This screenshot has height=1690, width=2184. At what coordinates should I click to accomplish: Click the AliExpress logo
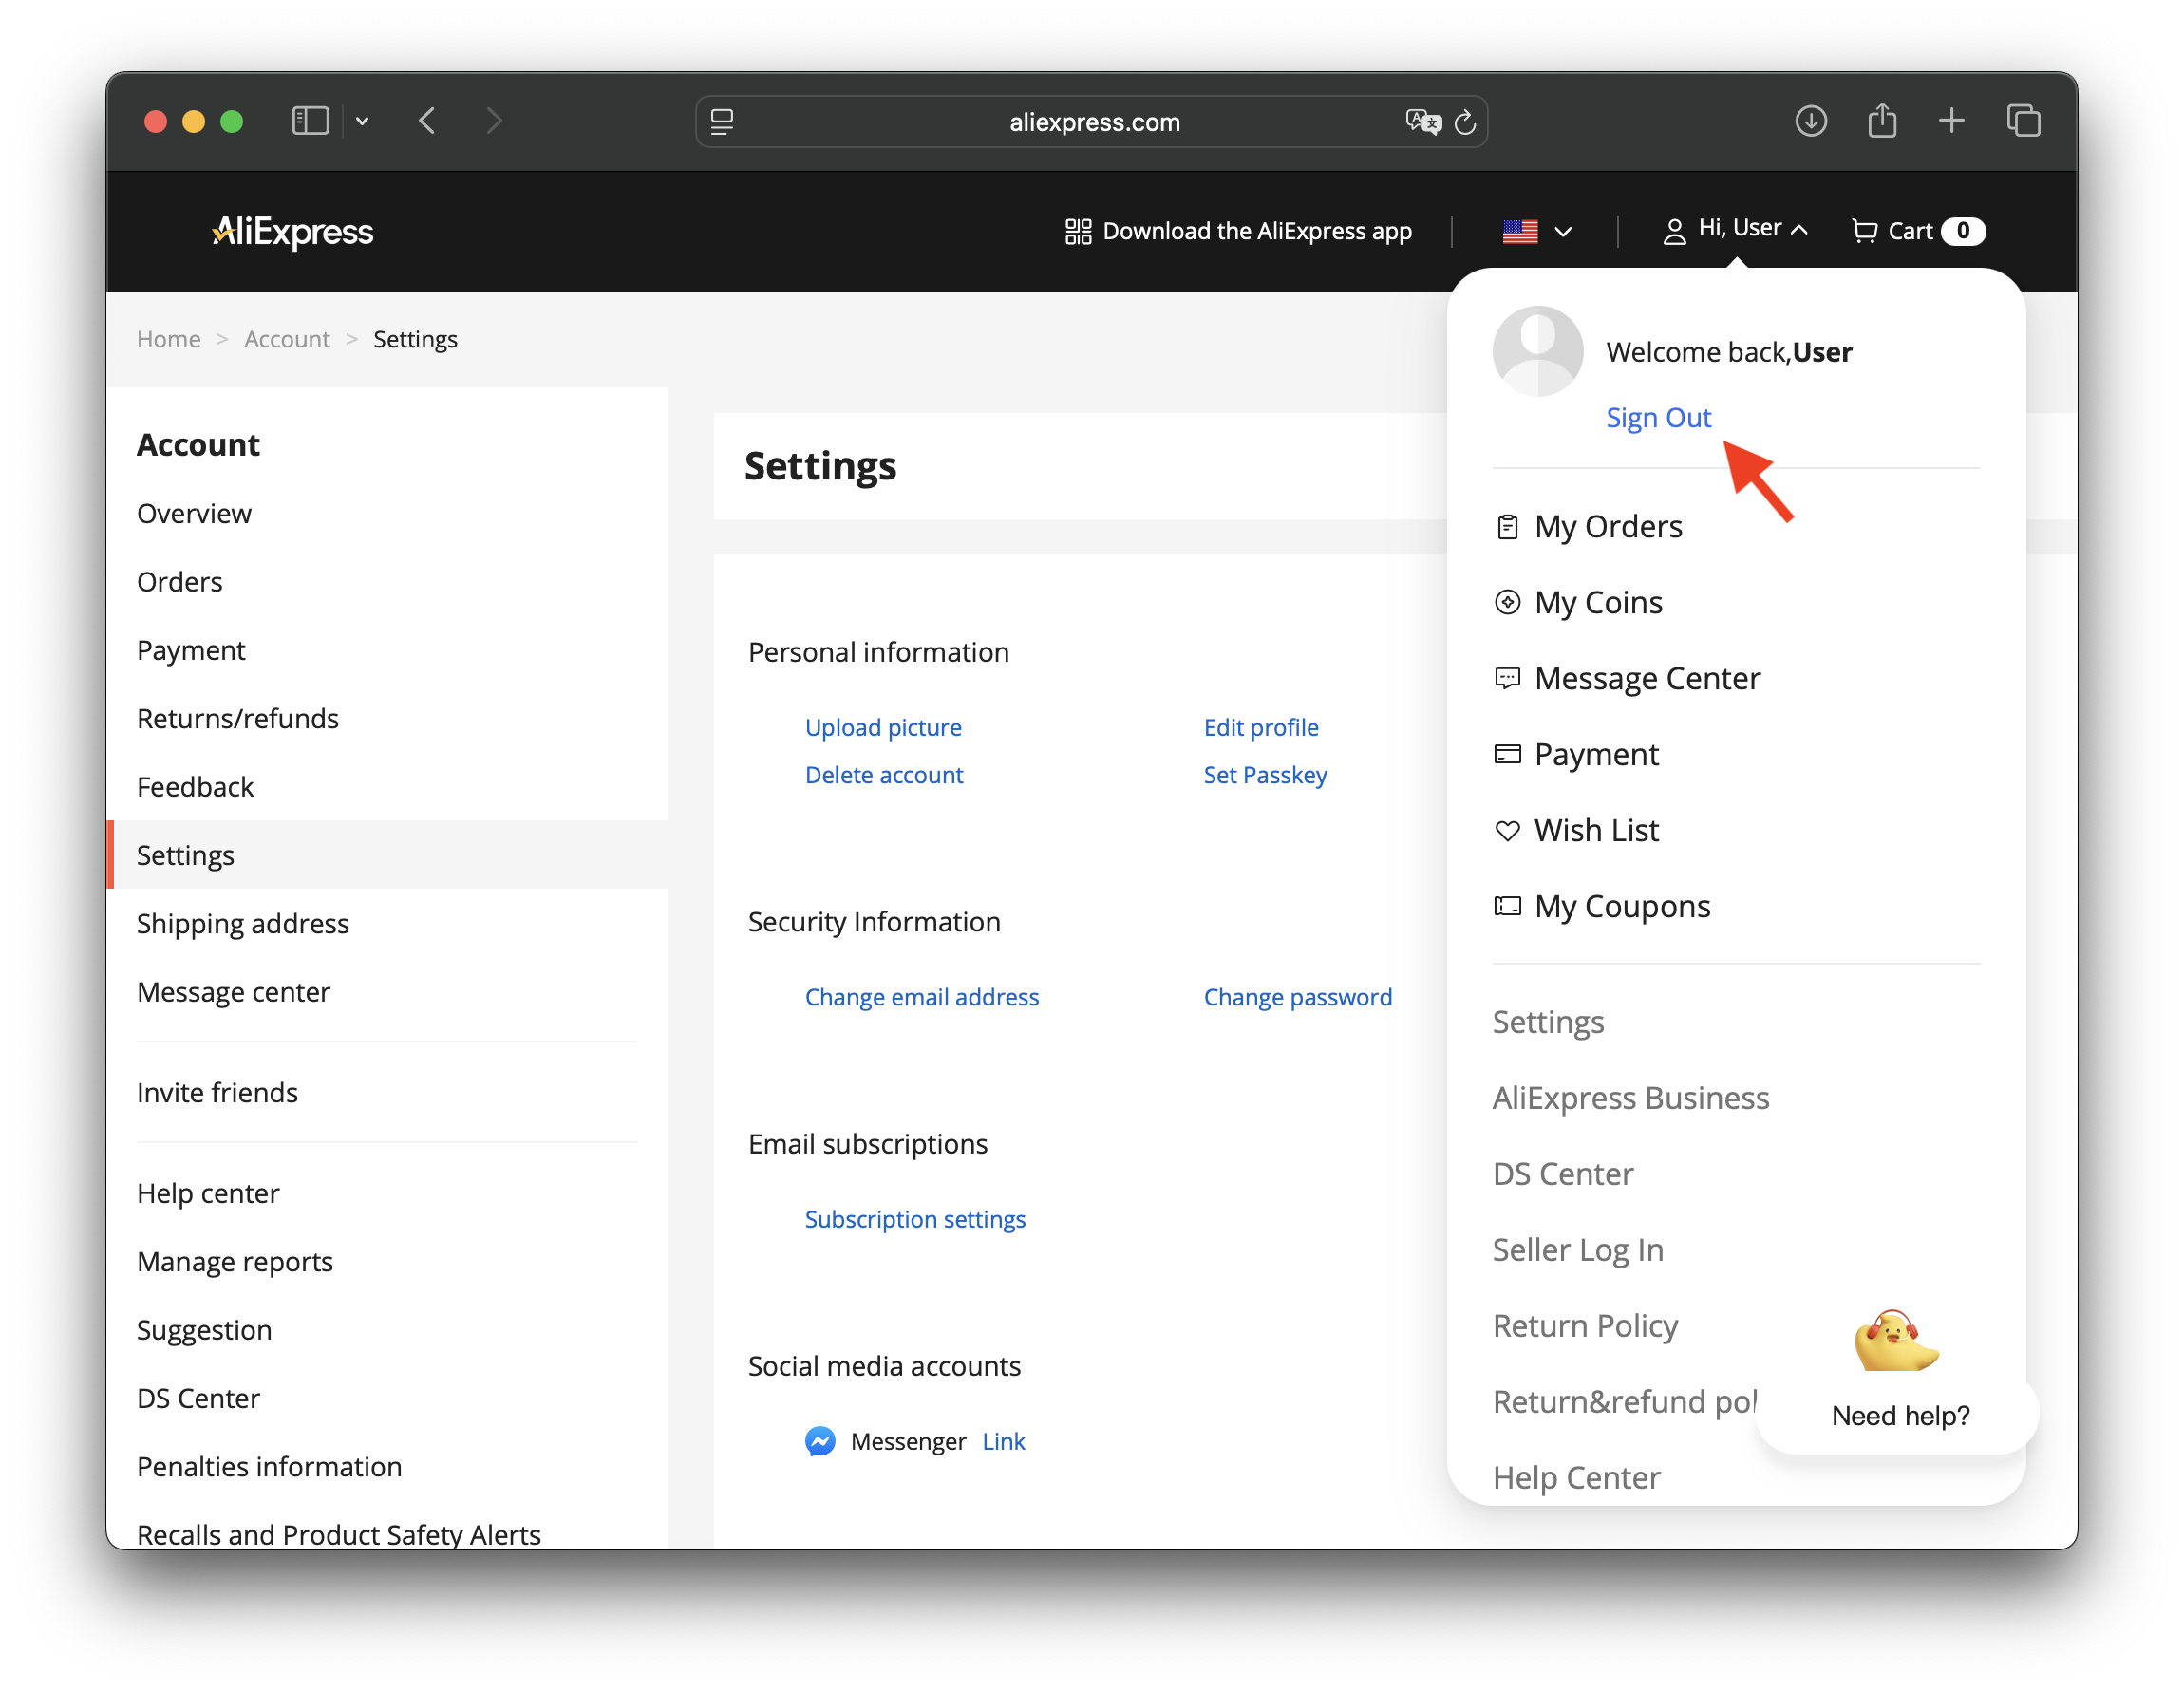coord(292,231)
